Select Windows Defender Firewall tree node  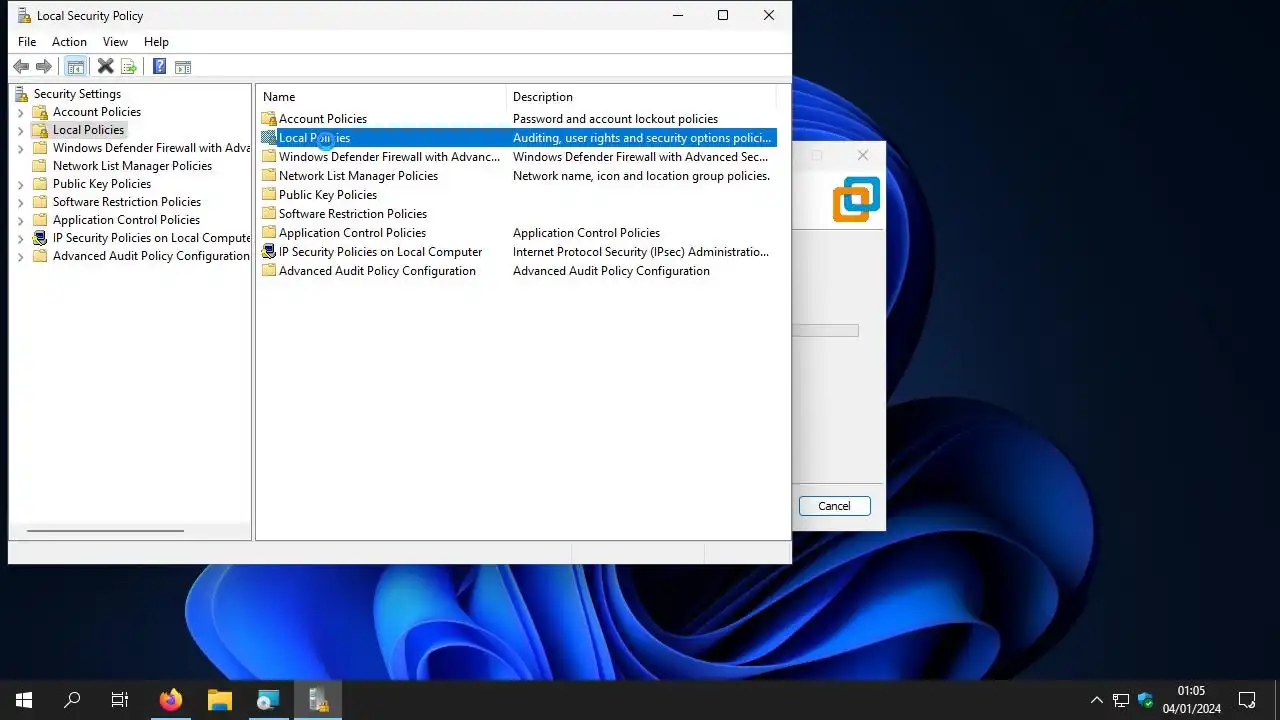(151, 148)
